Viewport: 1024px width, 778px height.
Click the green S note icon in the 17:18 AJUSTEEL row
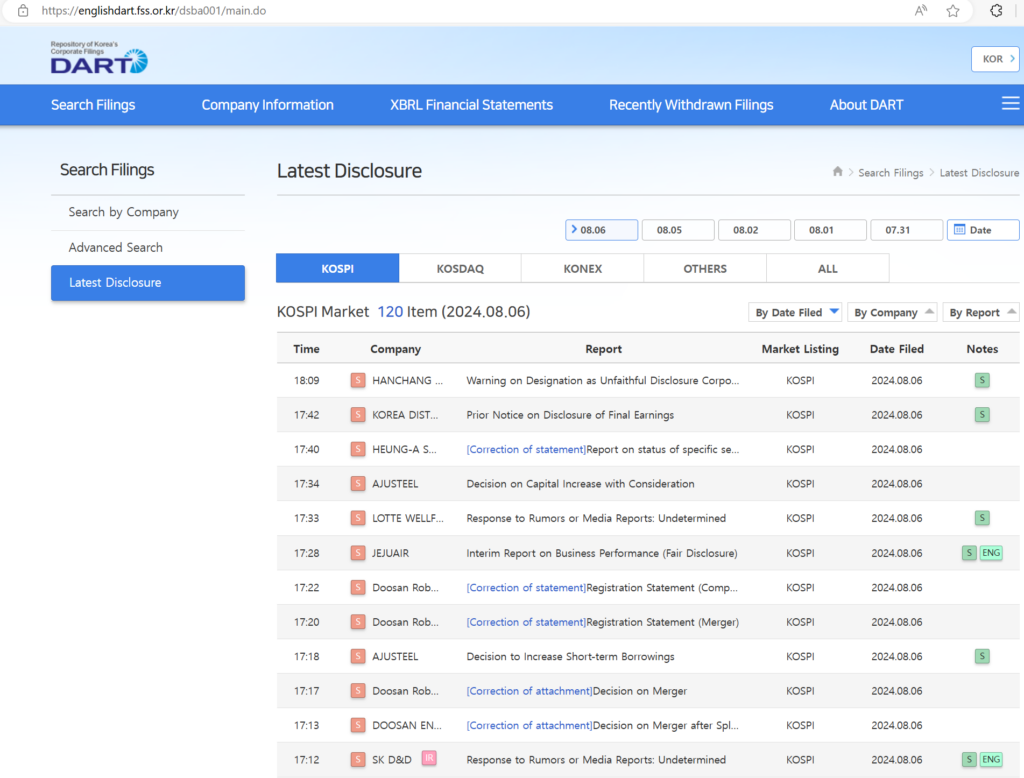click(982, 656)
